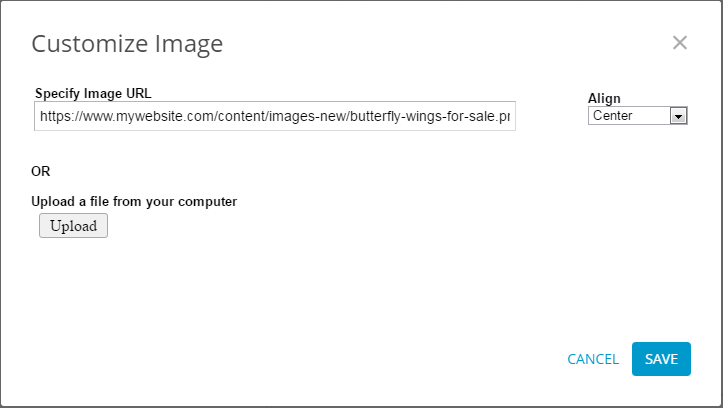Expand the Align dropdown arrow
Viewport: 723px width, 408px height.
(678, 116)
